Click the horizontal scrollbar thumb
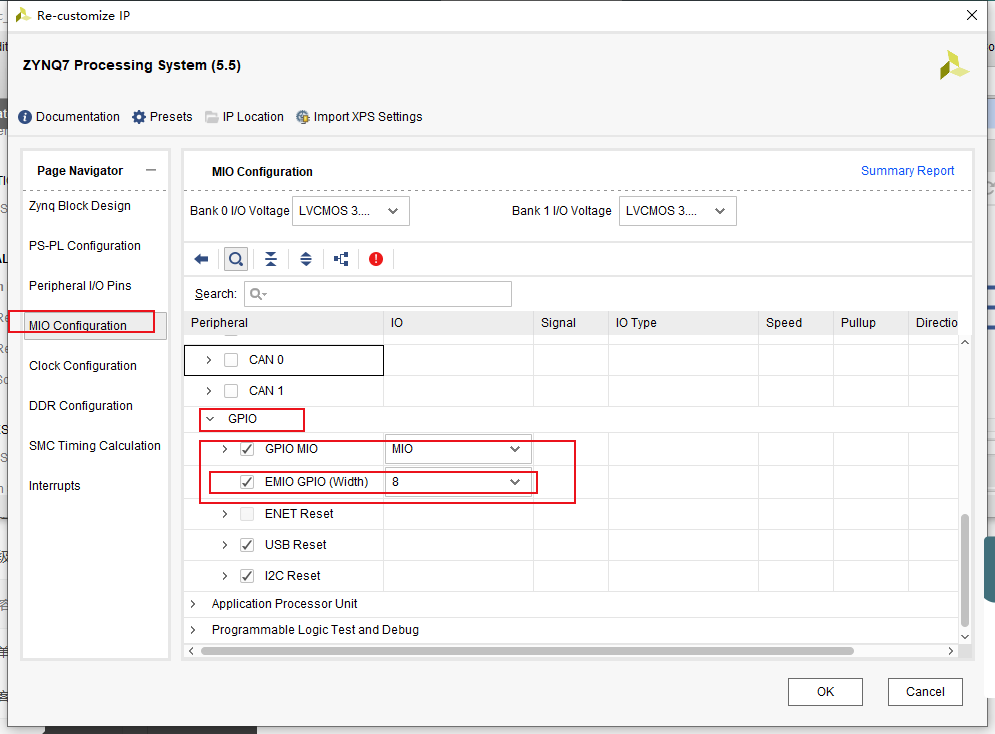Viewport: 995px width, 734px height. tap(527, 651)
